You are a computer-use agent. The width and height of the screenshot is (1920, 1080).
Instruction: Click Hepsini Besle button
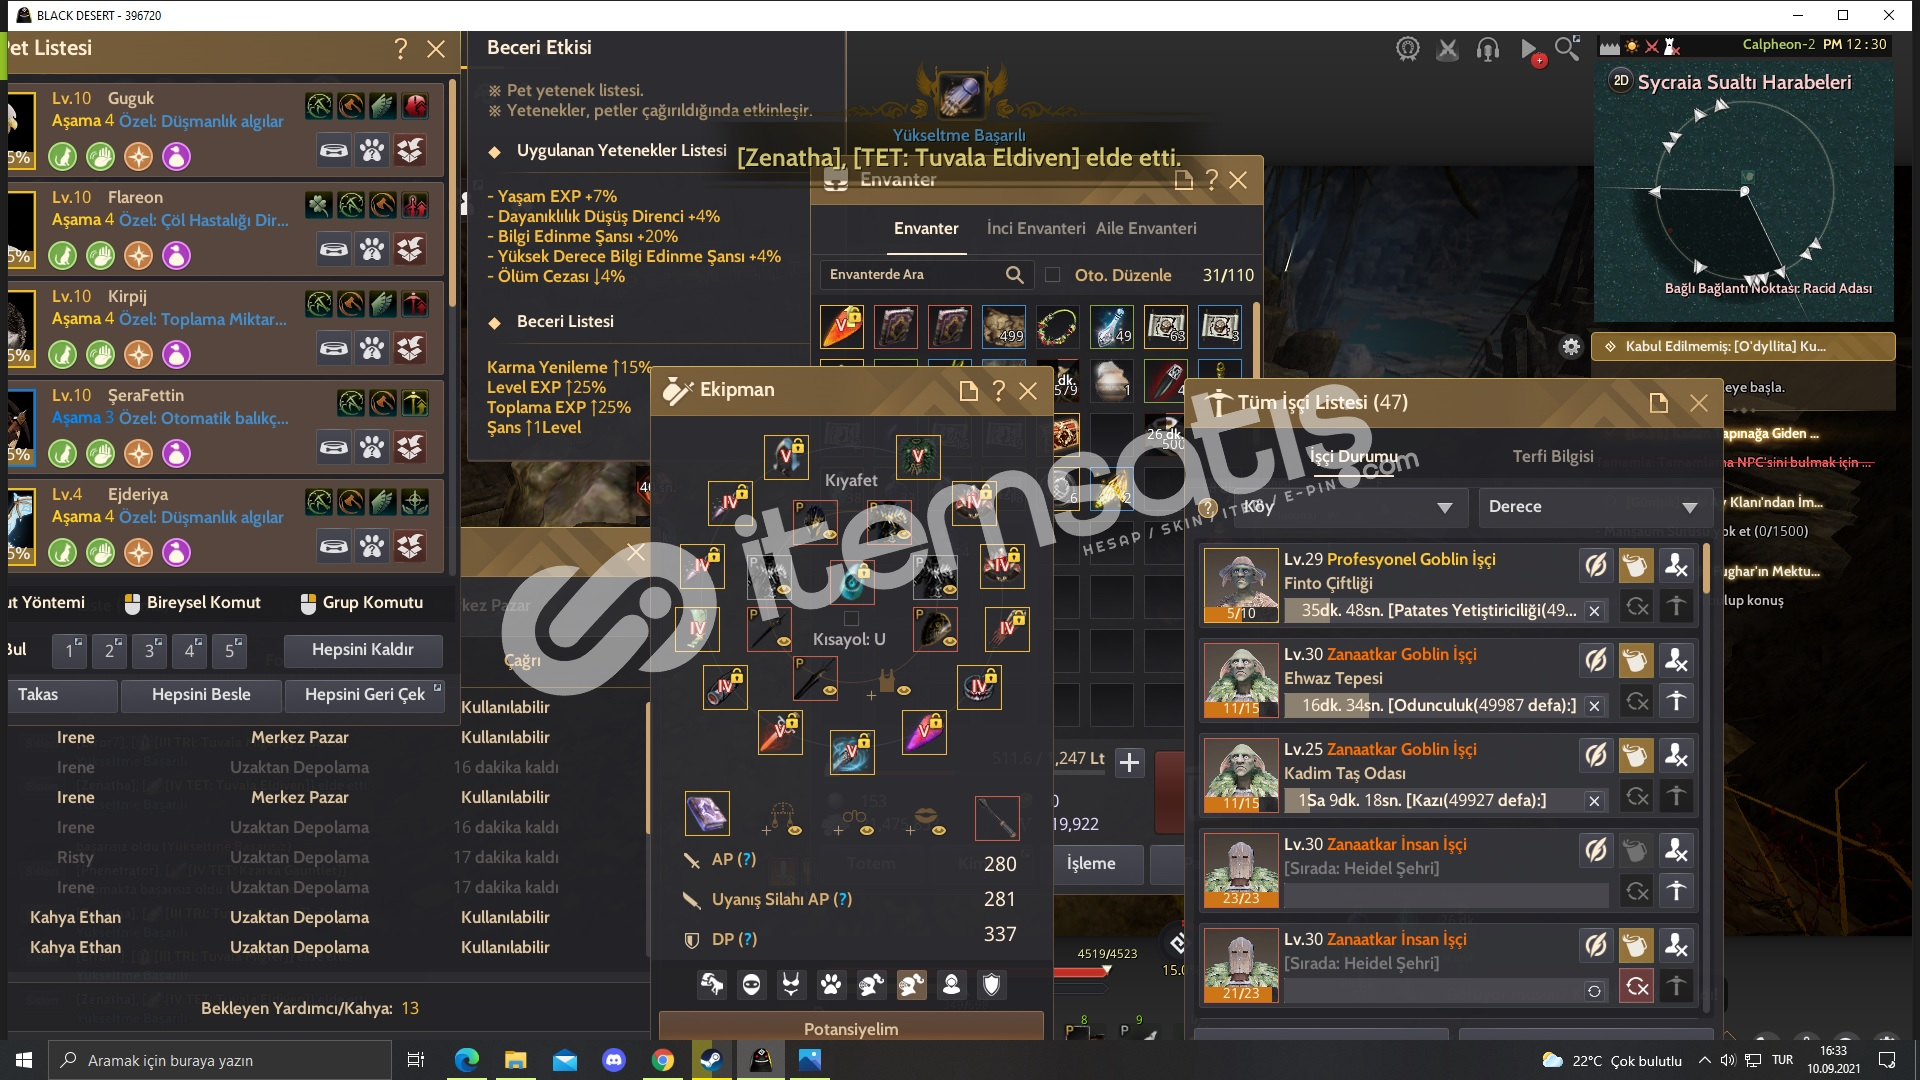201,695
